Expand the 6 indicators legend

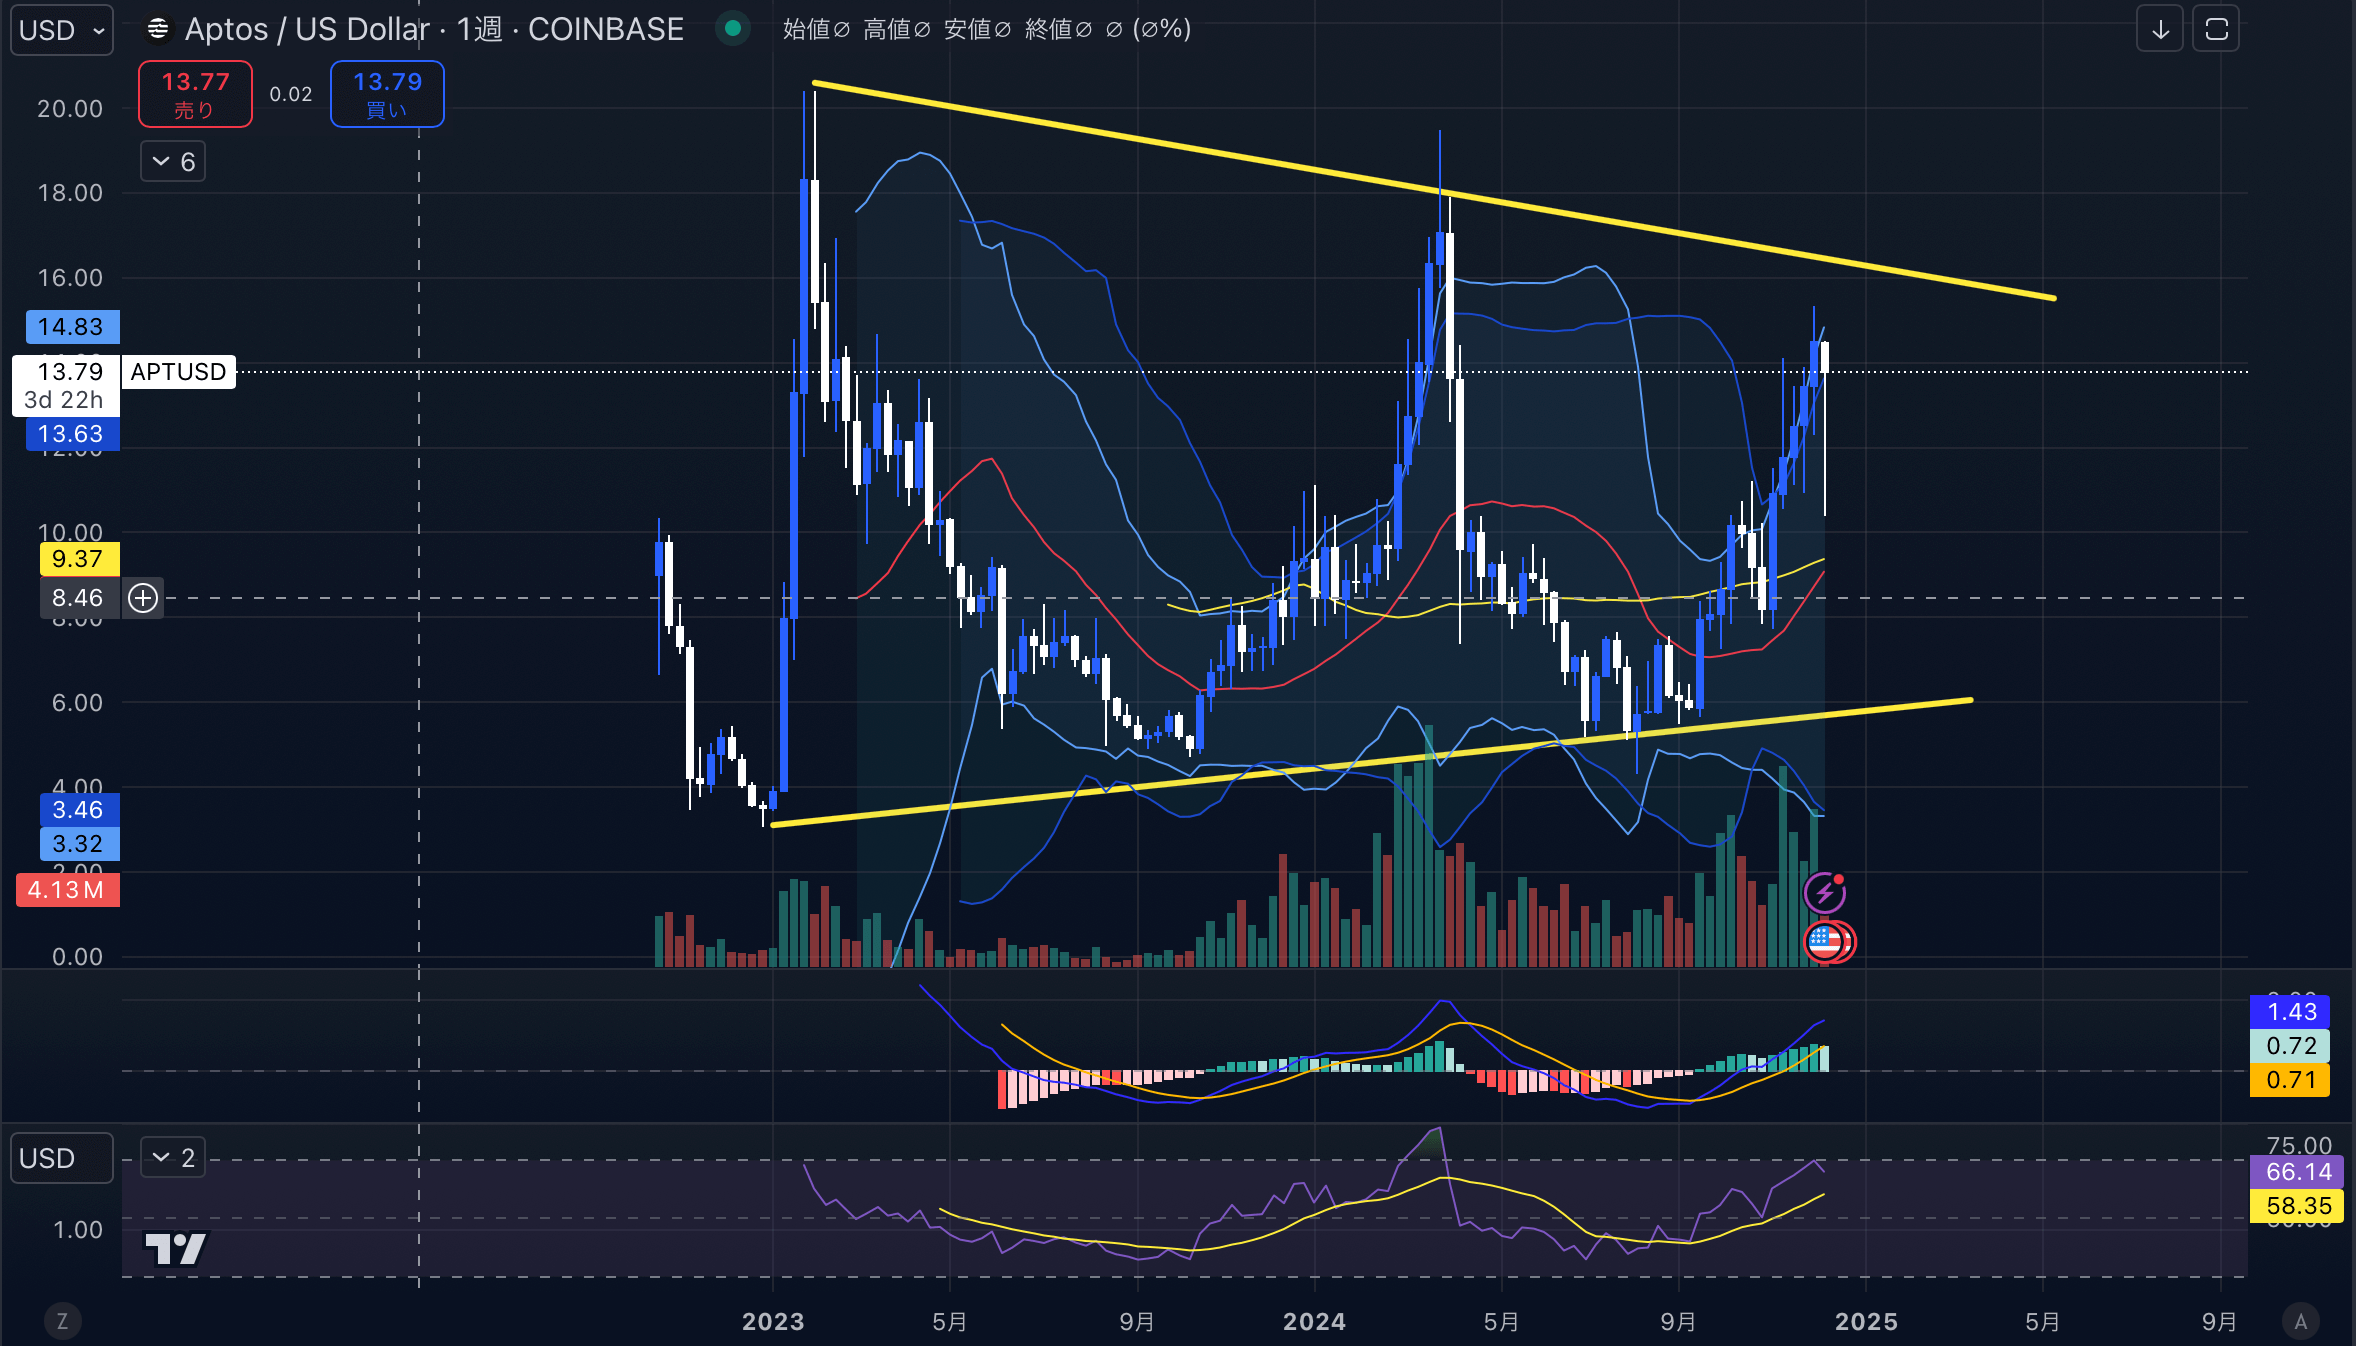[173, 162]
